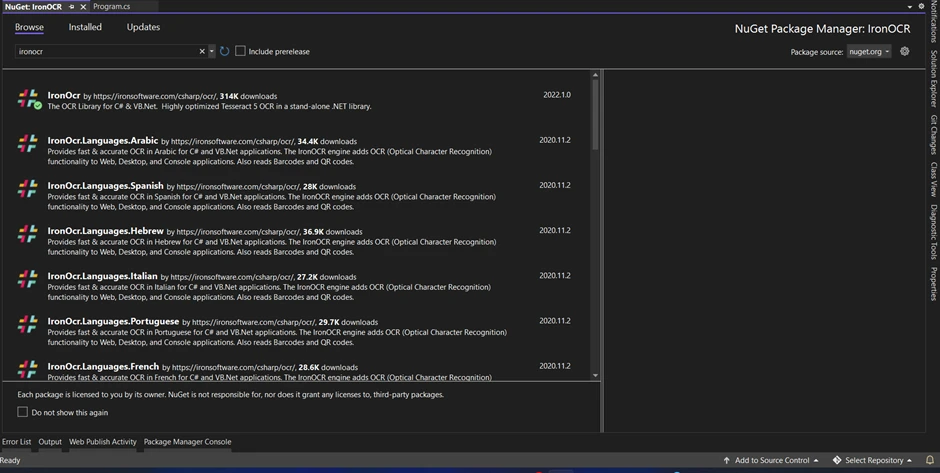This screenshot has width=940, height=473.
Task: Click the IronOcr.Languages.Arabic package icon
Action: [x=28, y=143]
